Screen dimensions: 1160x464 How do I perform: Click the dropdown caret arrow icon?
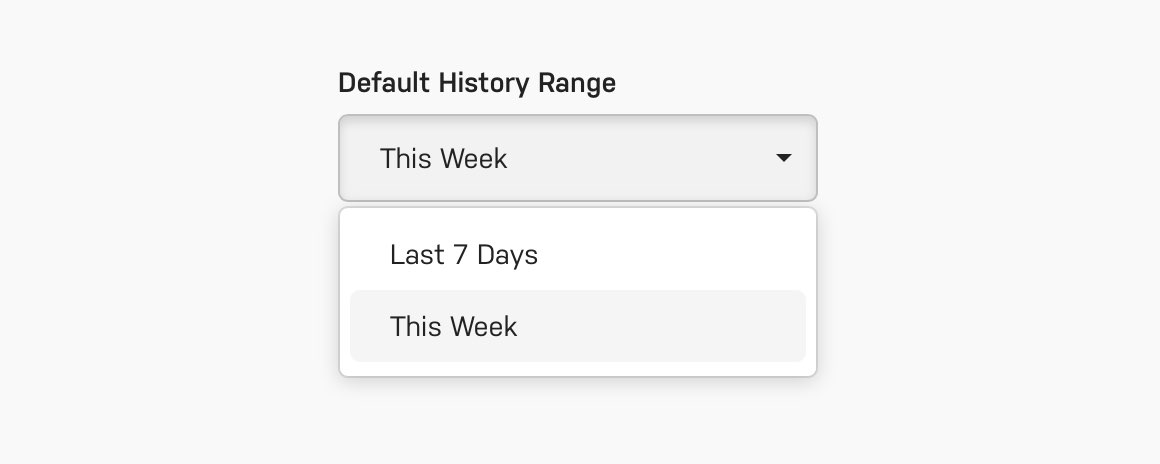pyautogui.click(x=783, y=158)
